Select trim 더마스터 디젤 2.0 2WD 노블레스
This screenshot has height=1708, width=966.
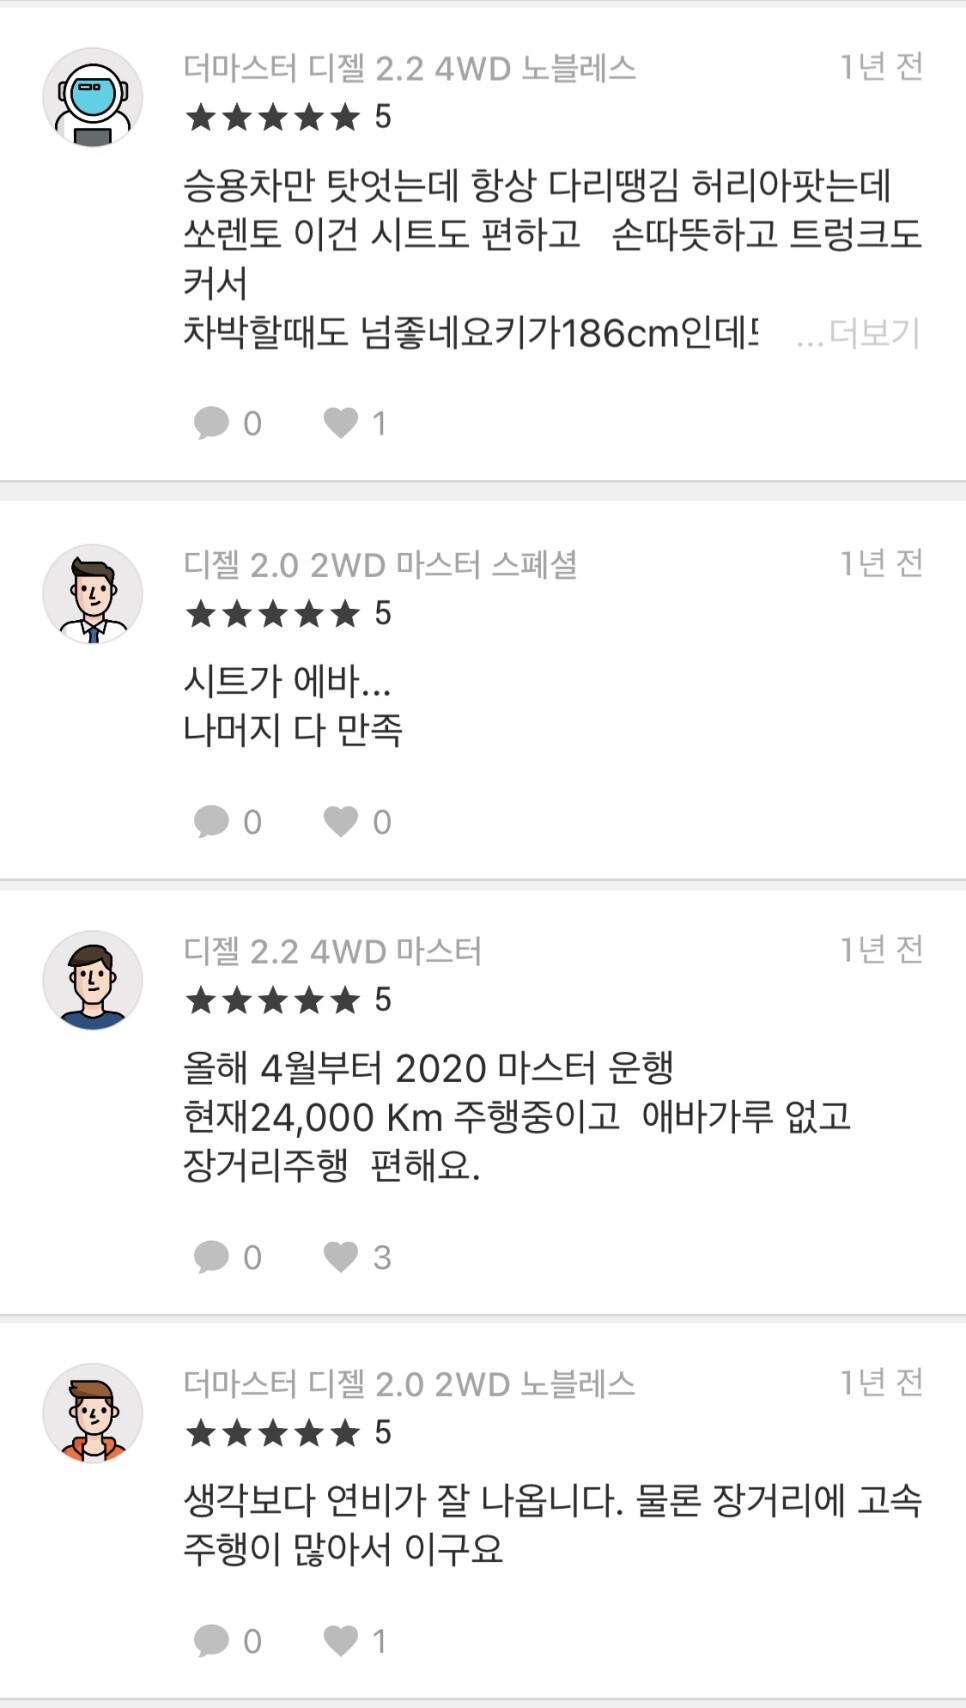click(x=410, y=1384)
